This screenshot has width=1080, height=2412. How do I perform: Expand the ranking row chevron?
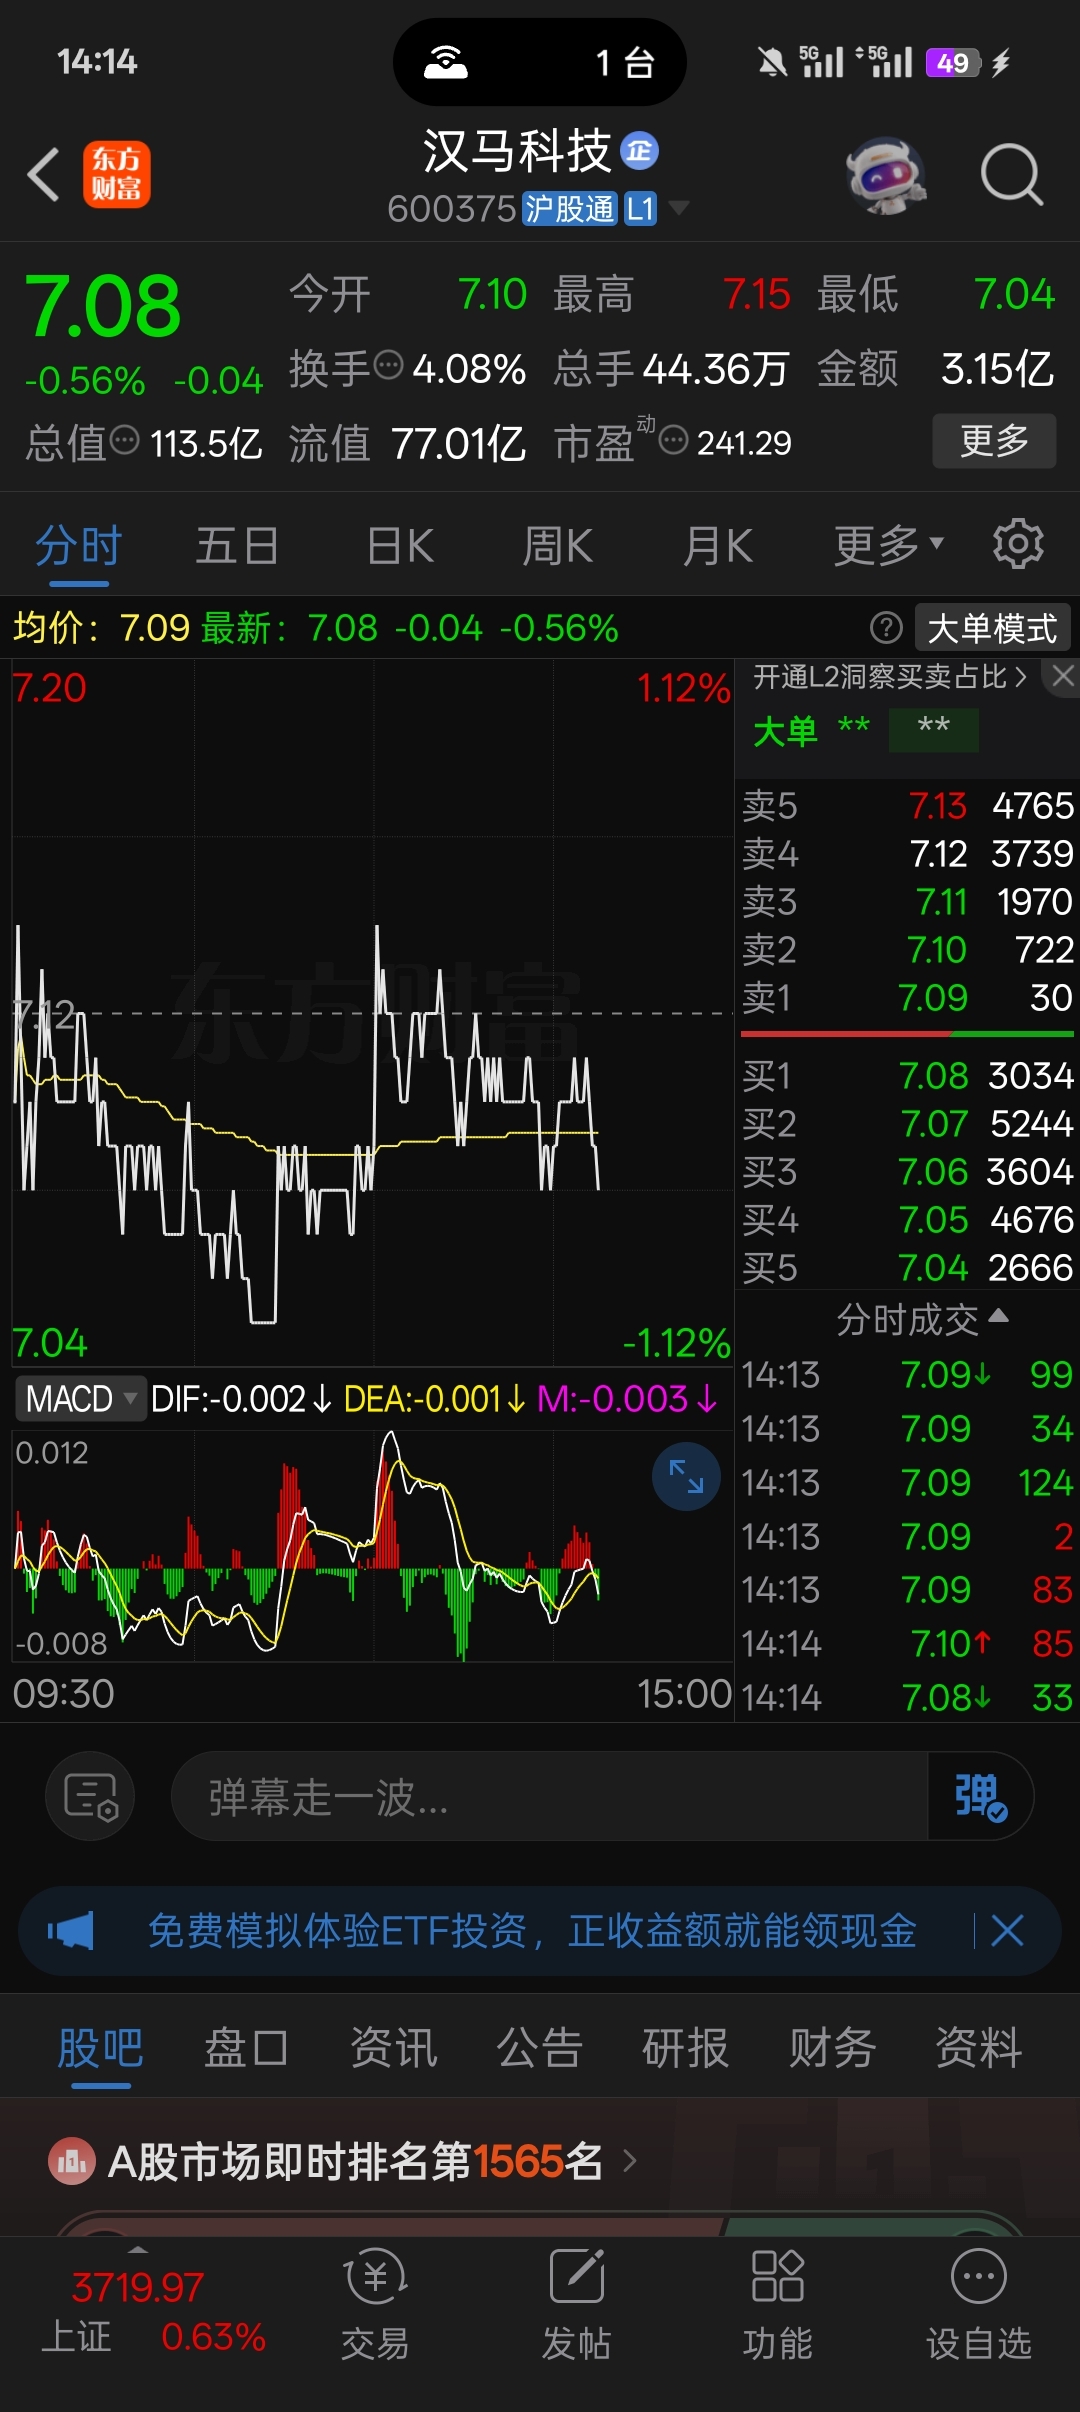(630, 2161)
